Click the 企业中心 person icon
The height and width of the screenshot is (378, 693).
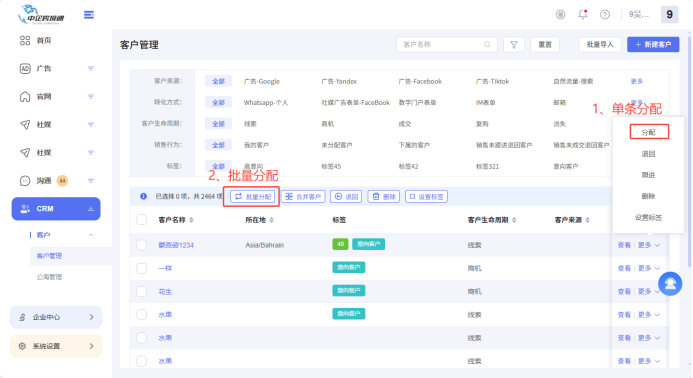22,317
